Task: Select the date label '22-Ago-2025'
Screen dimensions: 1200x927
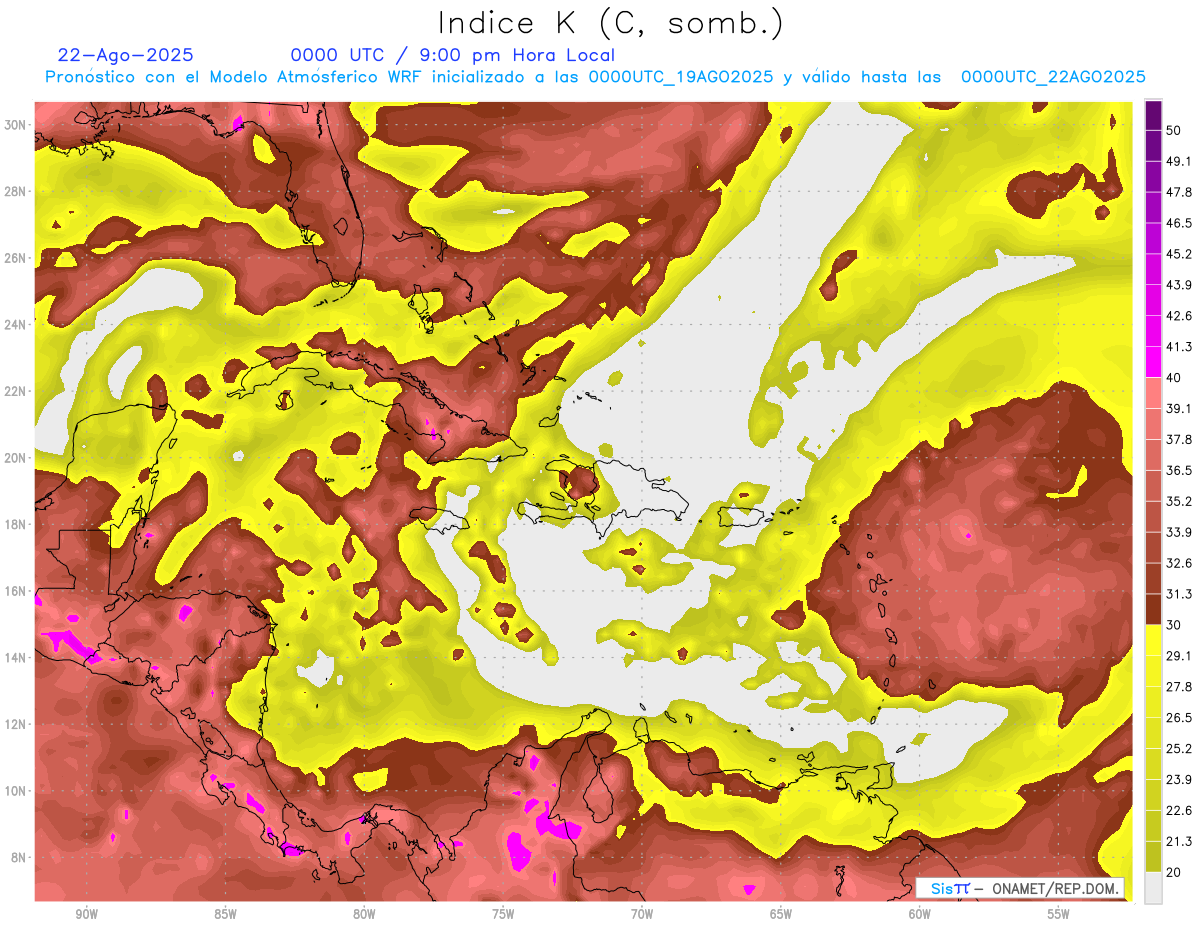Action: (126, 55)
